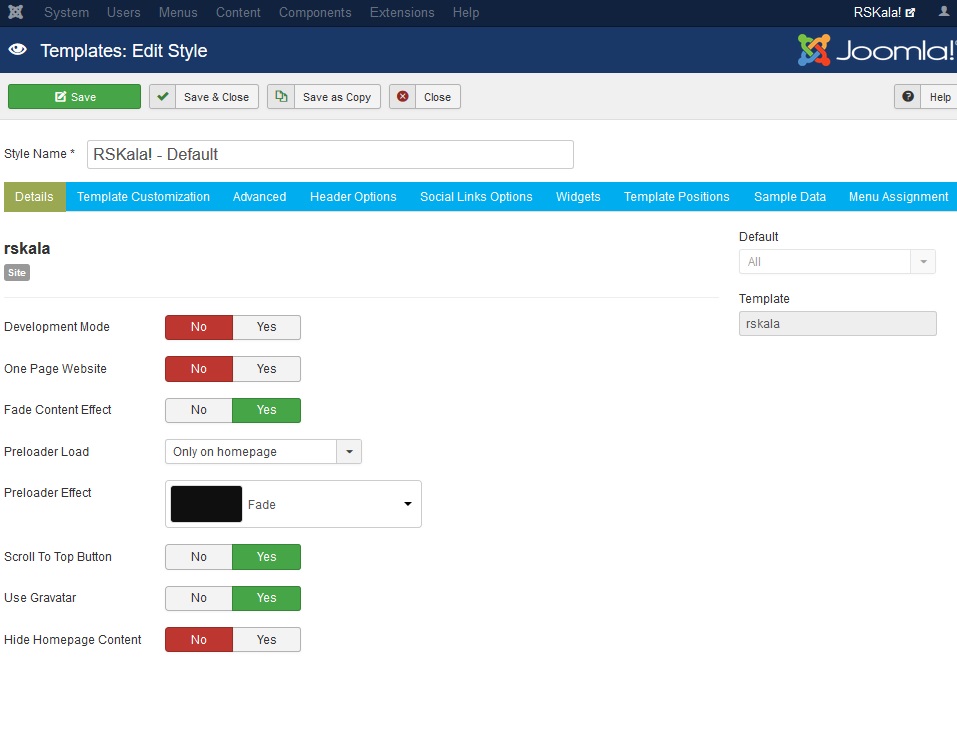Choose No for One Page Website
This screenshot has height=737, width=957.
[199, 369]
